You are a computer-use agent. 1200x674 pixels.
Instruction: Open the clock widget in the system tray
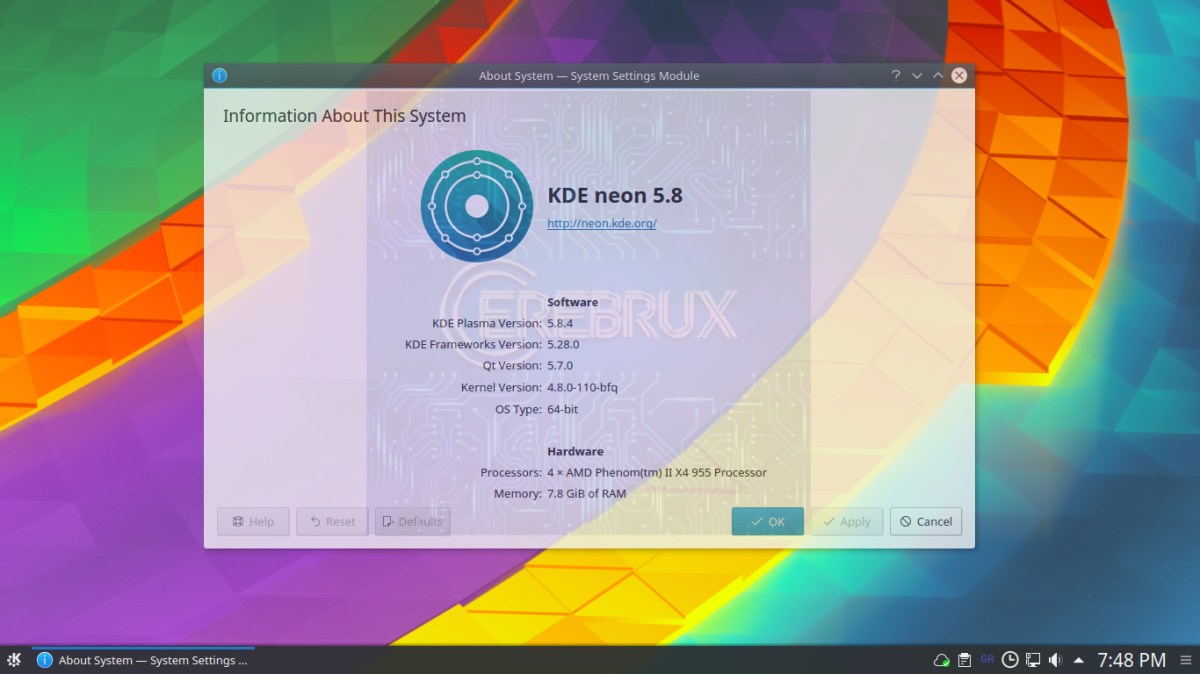point(1010,660)
